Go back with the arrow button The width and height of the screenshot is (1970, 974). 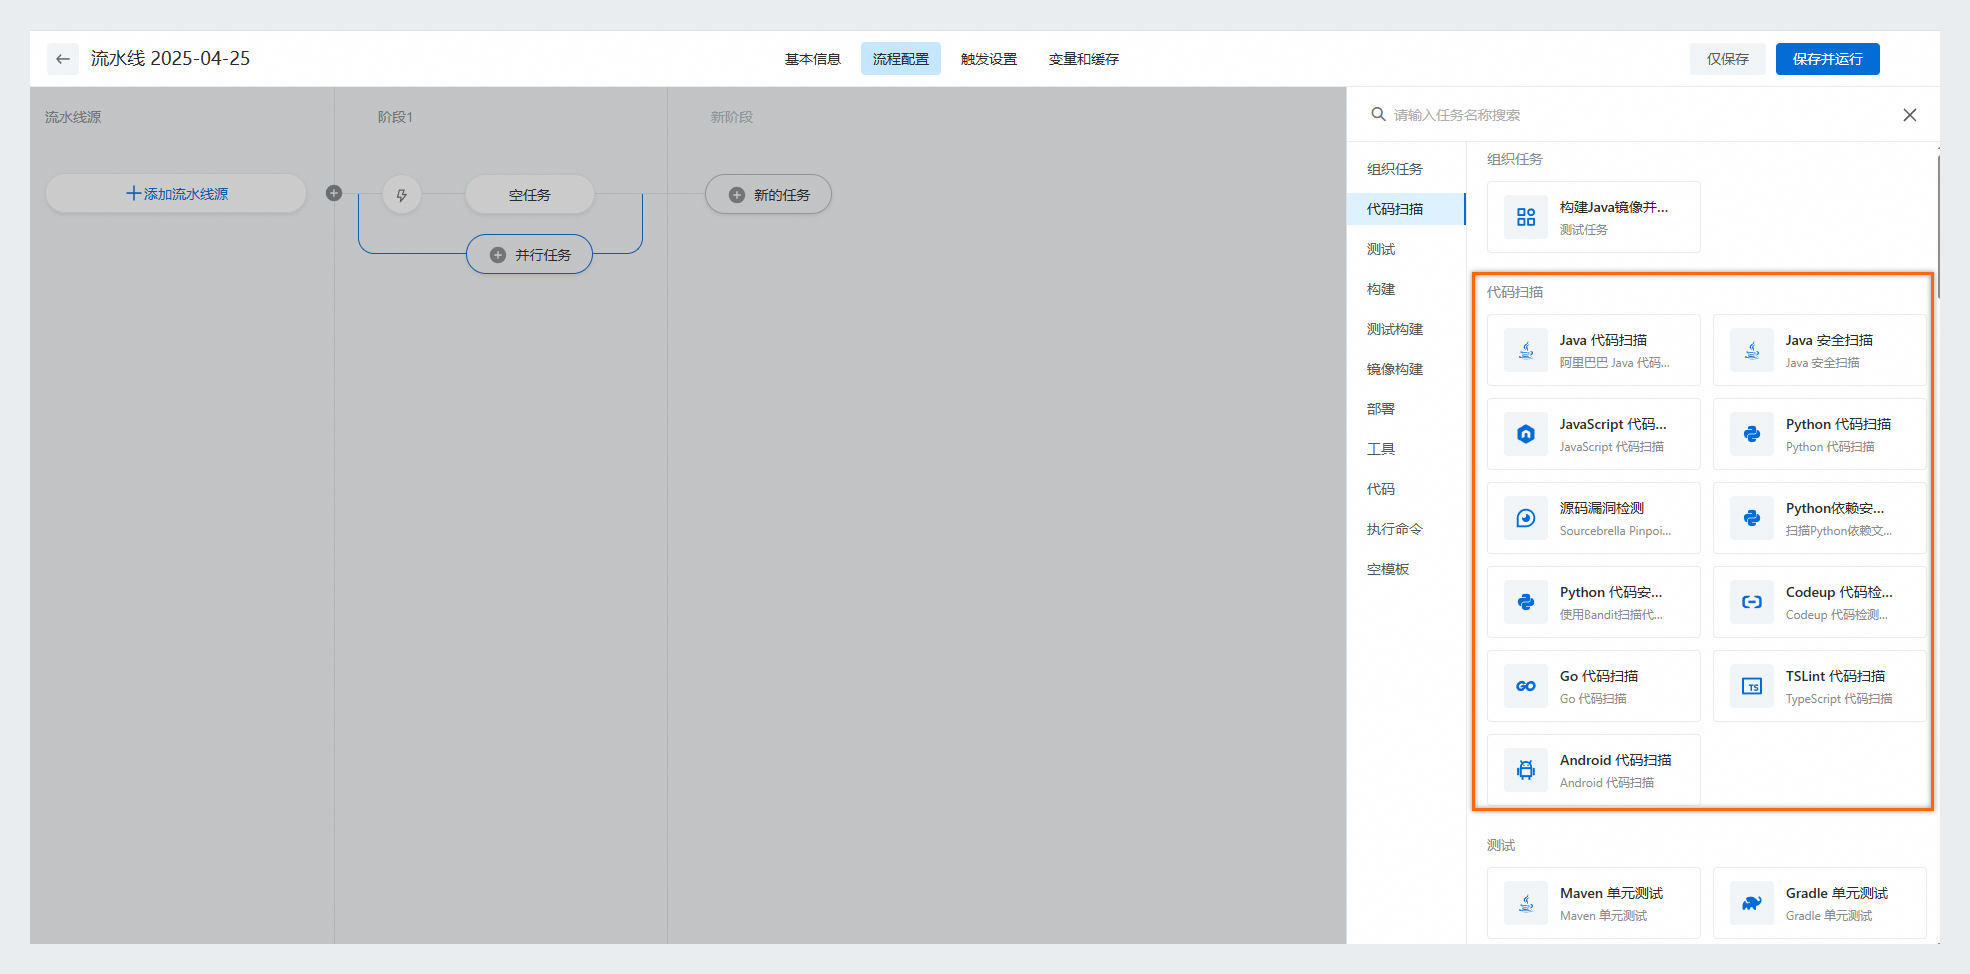[x=63, y=59]
